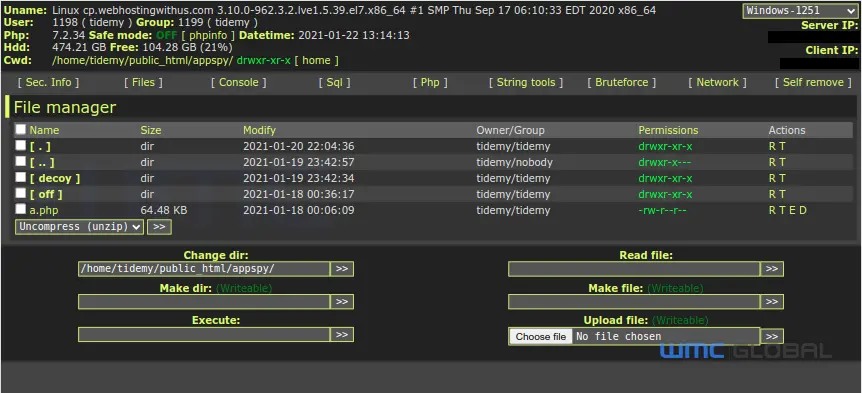Check the box for the off directory

pyautogui.click(x=20, y=193)
